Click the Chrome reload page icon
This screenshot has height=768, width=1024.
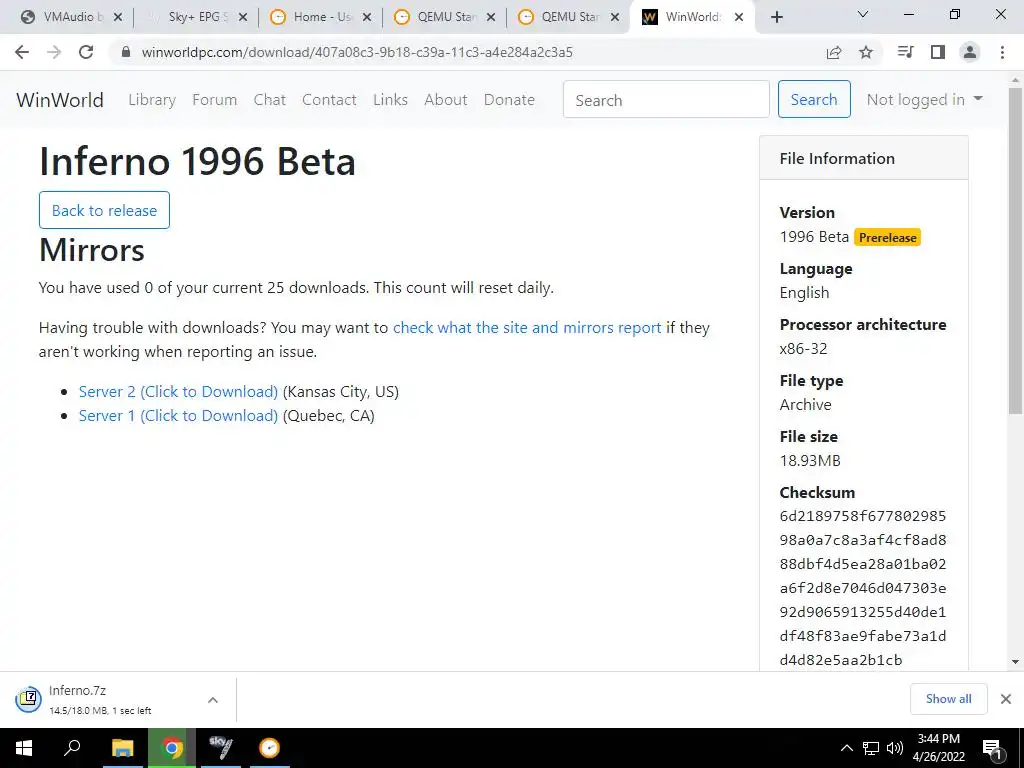(x=86, y=52)
